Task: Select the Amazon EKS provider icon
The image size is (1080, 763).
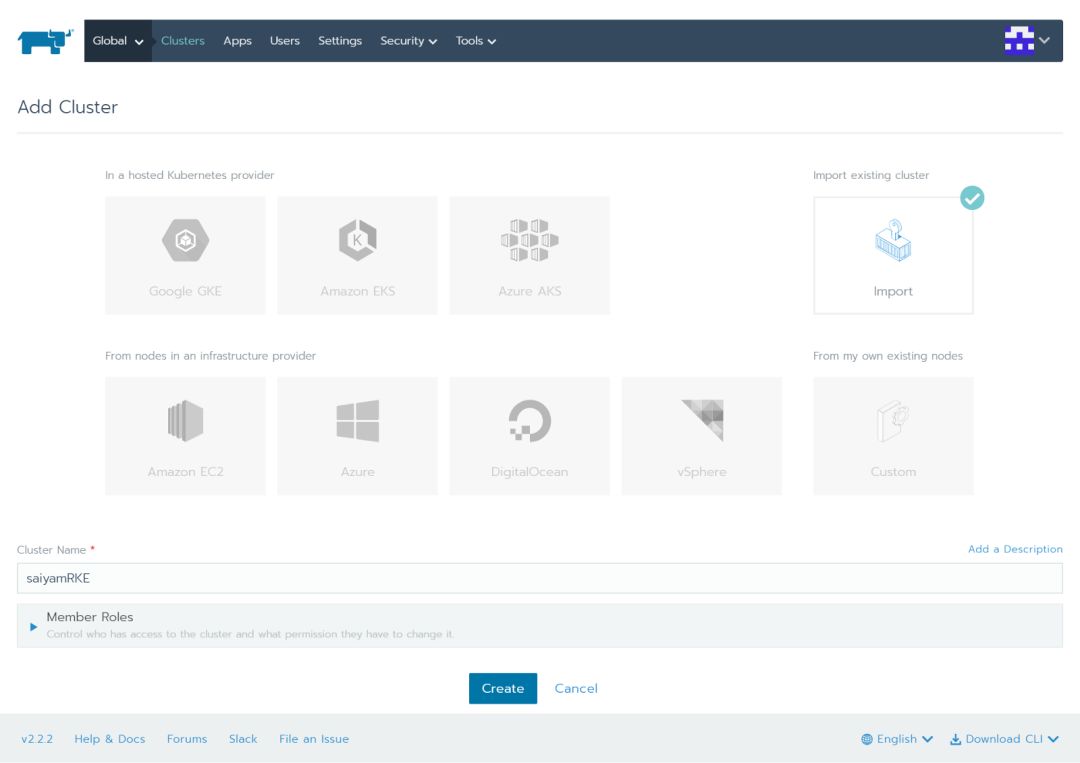Action: pos(357,240)
